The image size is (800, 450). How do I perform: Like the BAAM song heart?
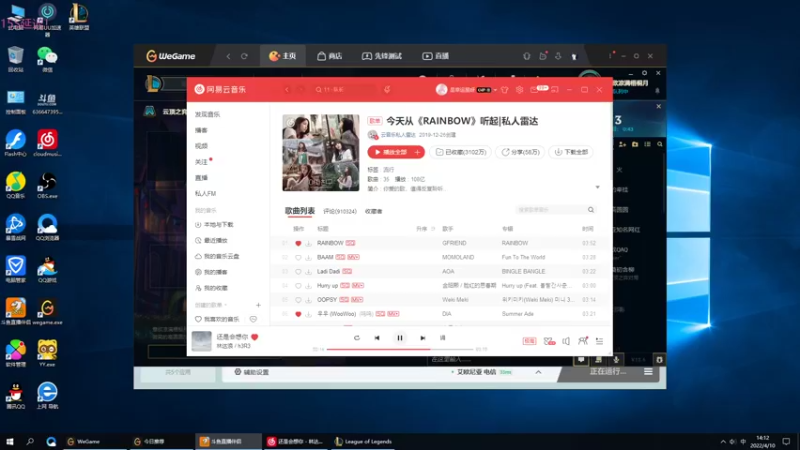298,258
